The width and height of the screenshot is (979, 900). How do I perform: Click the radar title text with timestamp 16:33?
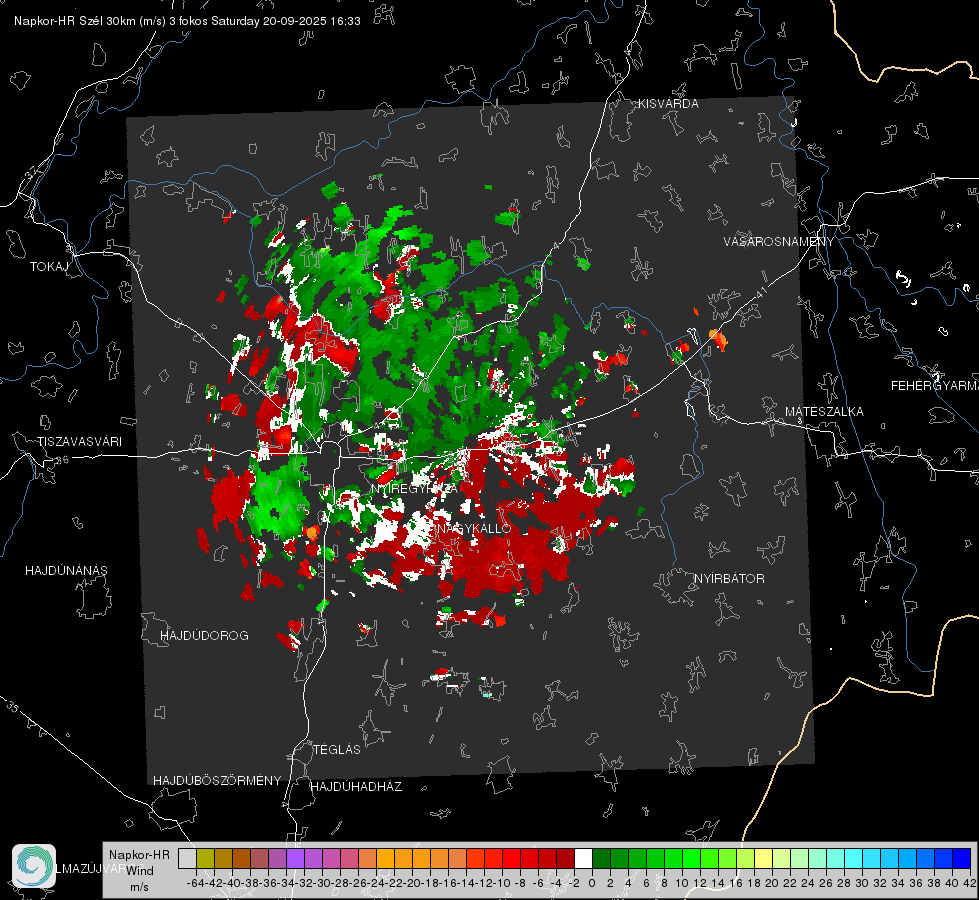tap(187, 21)
